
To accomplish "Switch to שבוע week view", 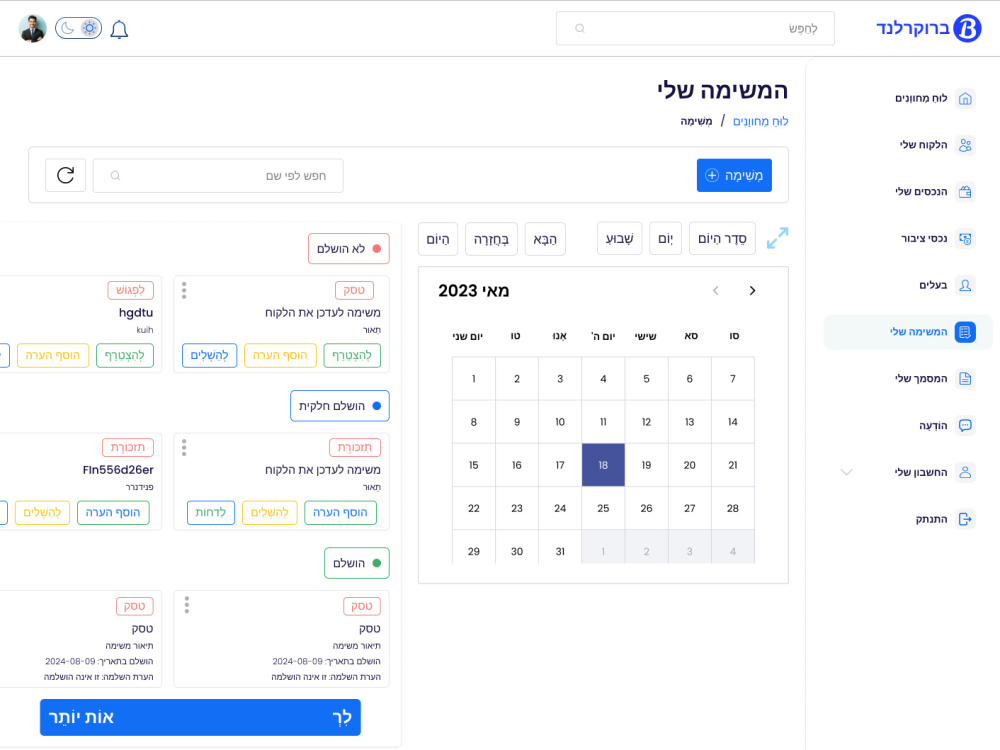I will coord(619,239).
